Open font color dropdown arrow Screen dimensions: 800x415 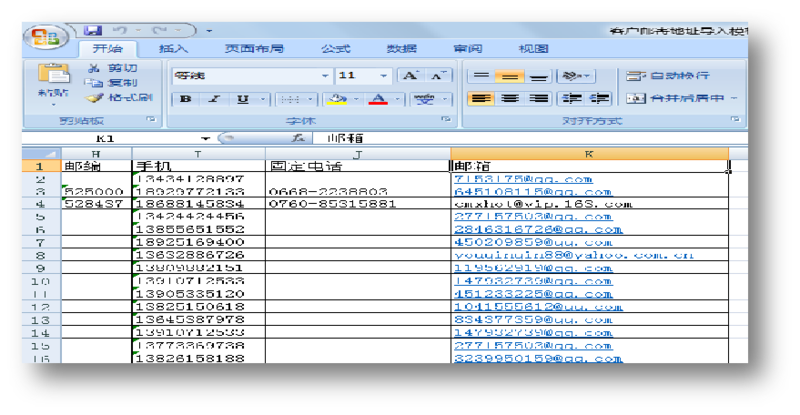pos(397,99)
